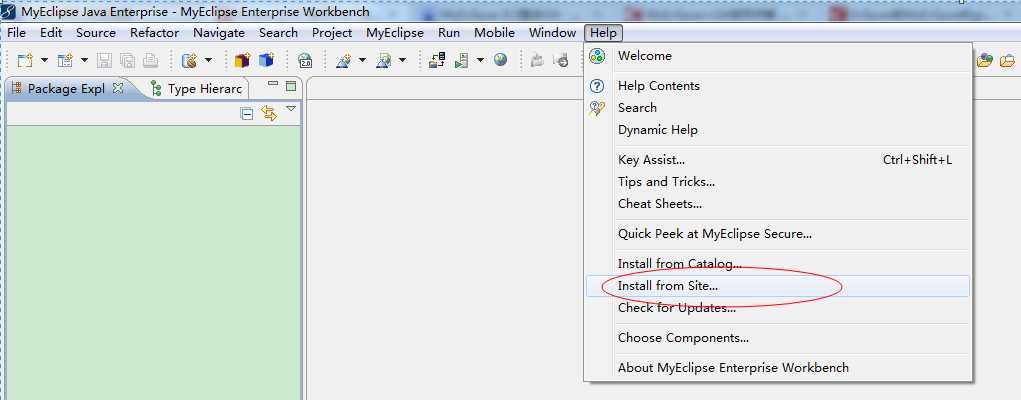Click the grayed server arrow toolbar icon
Screen dimensions: 1021x400
(561, 61)
